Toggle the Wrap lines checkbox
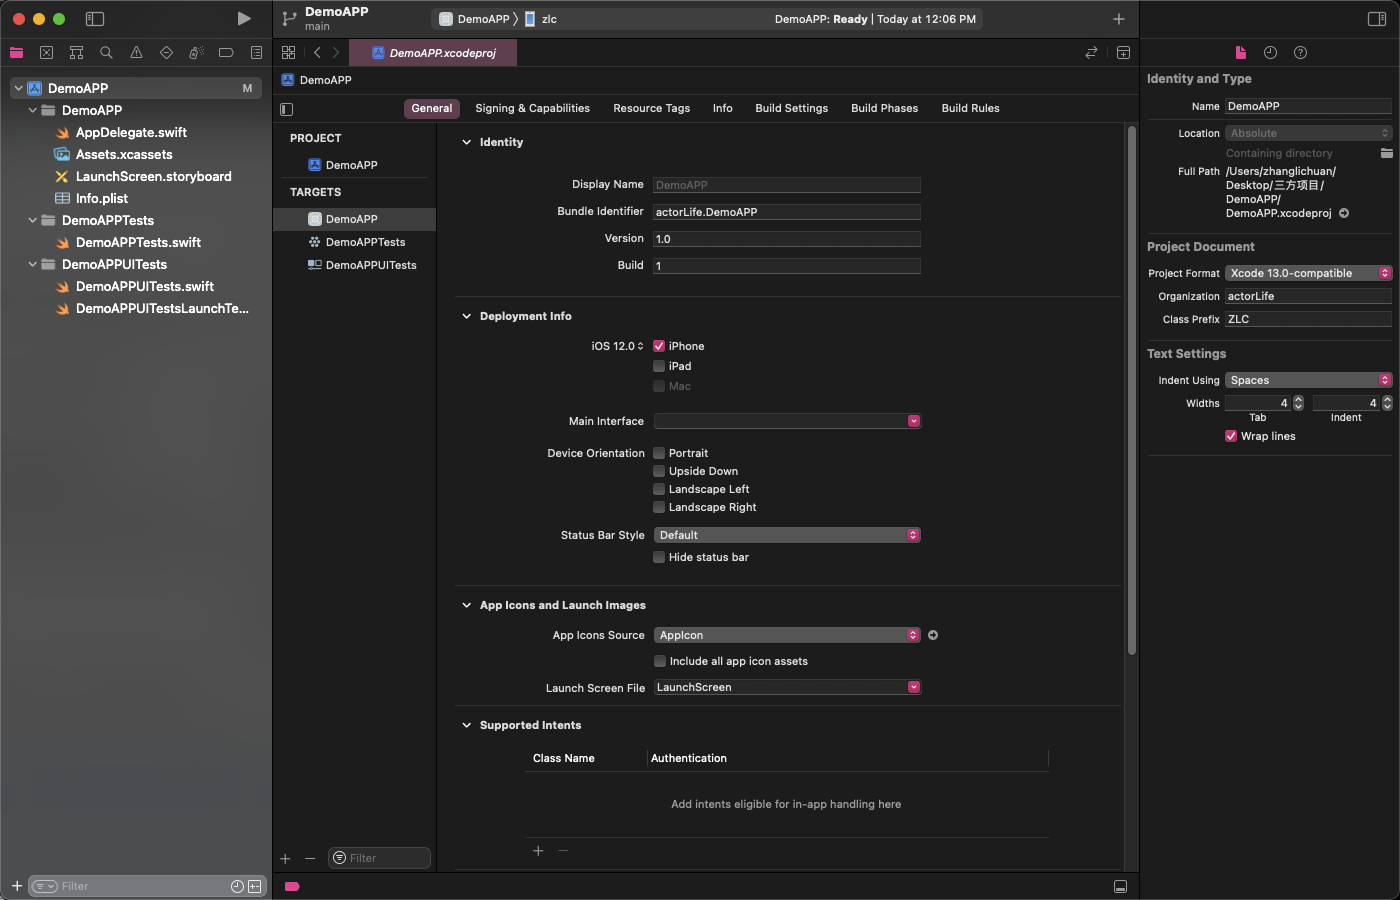 pos(1231,436)
